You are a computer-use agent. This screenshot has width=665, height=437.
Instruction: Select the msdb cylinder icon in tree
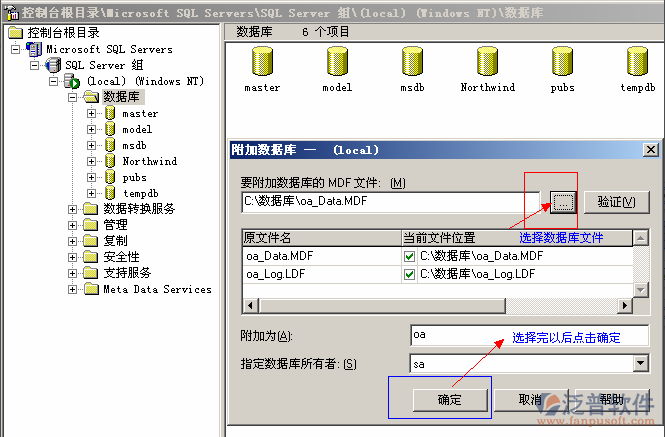click(110, 145)
